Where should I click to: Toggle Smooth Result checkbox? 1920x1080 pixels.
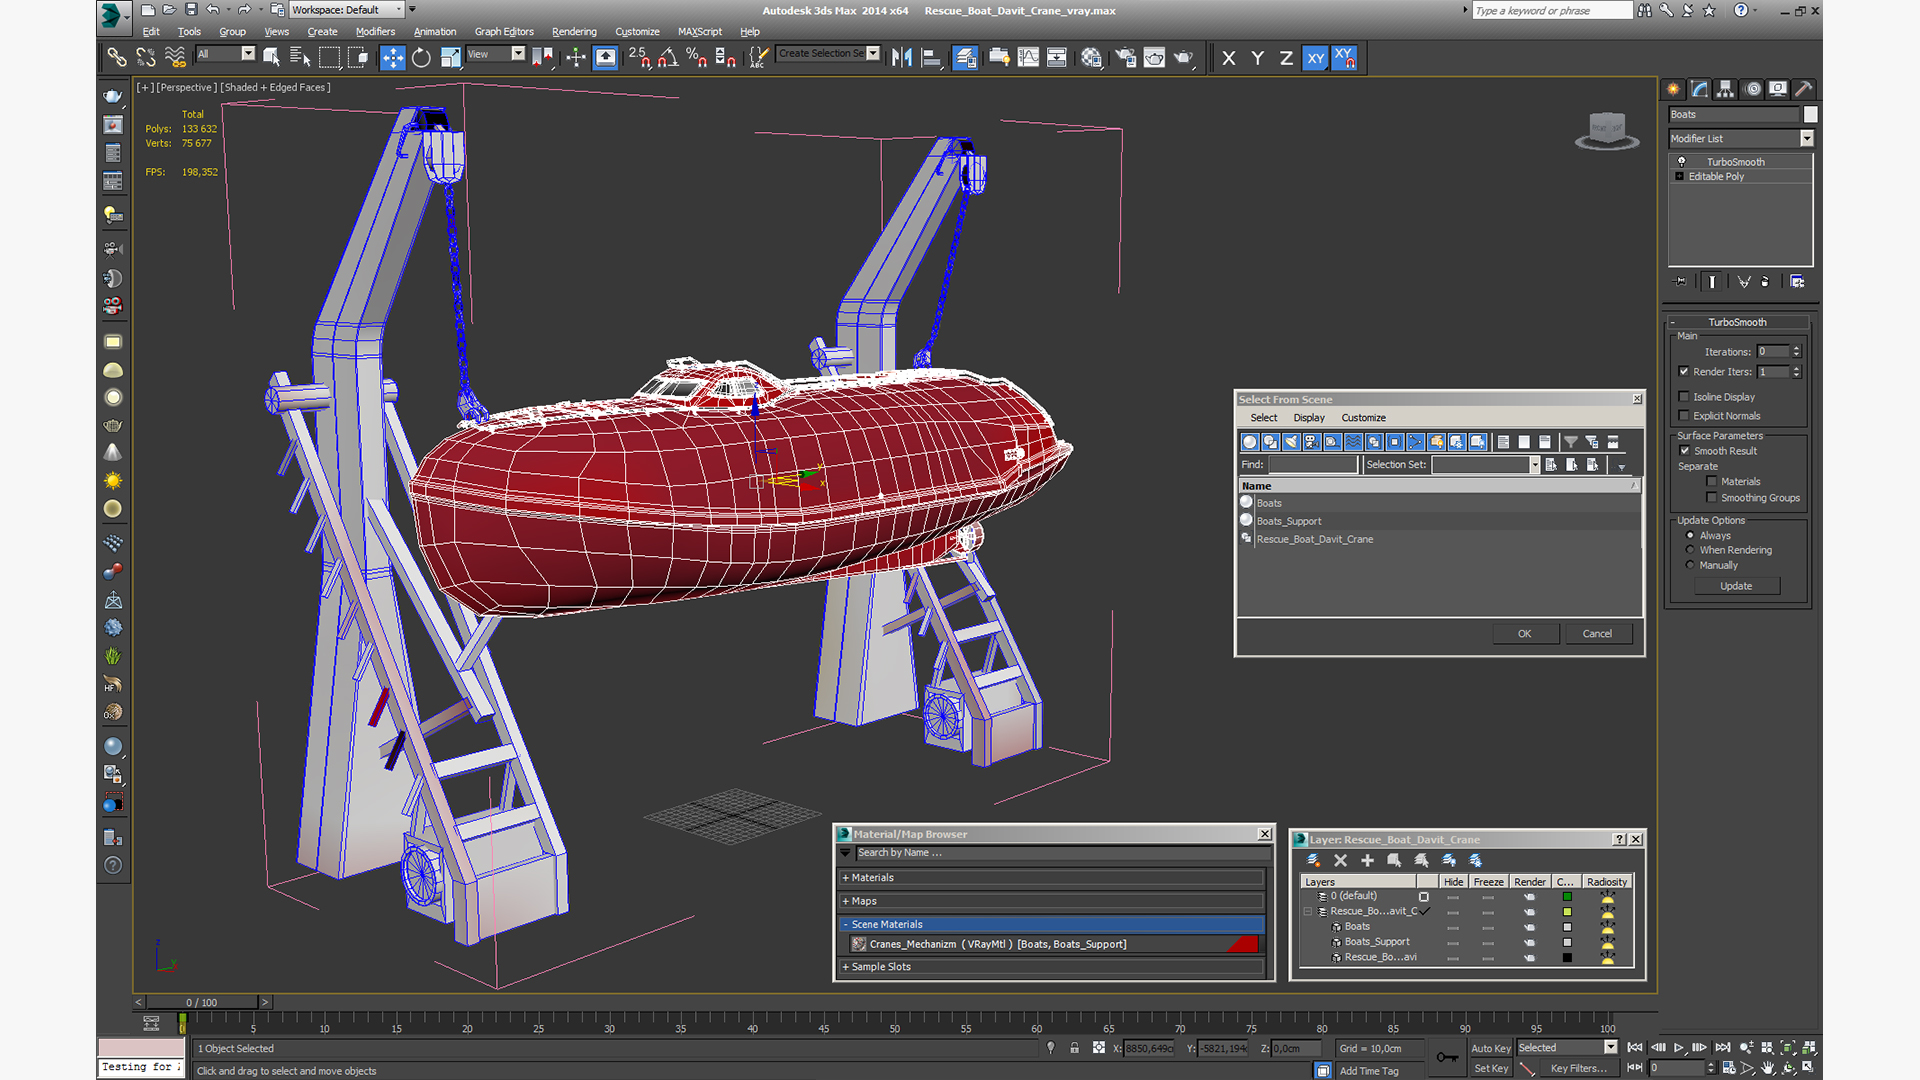[1685, 451]
